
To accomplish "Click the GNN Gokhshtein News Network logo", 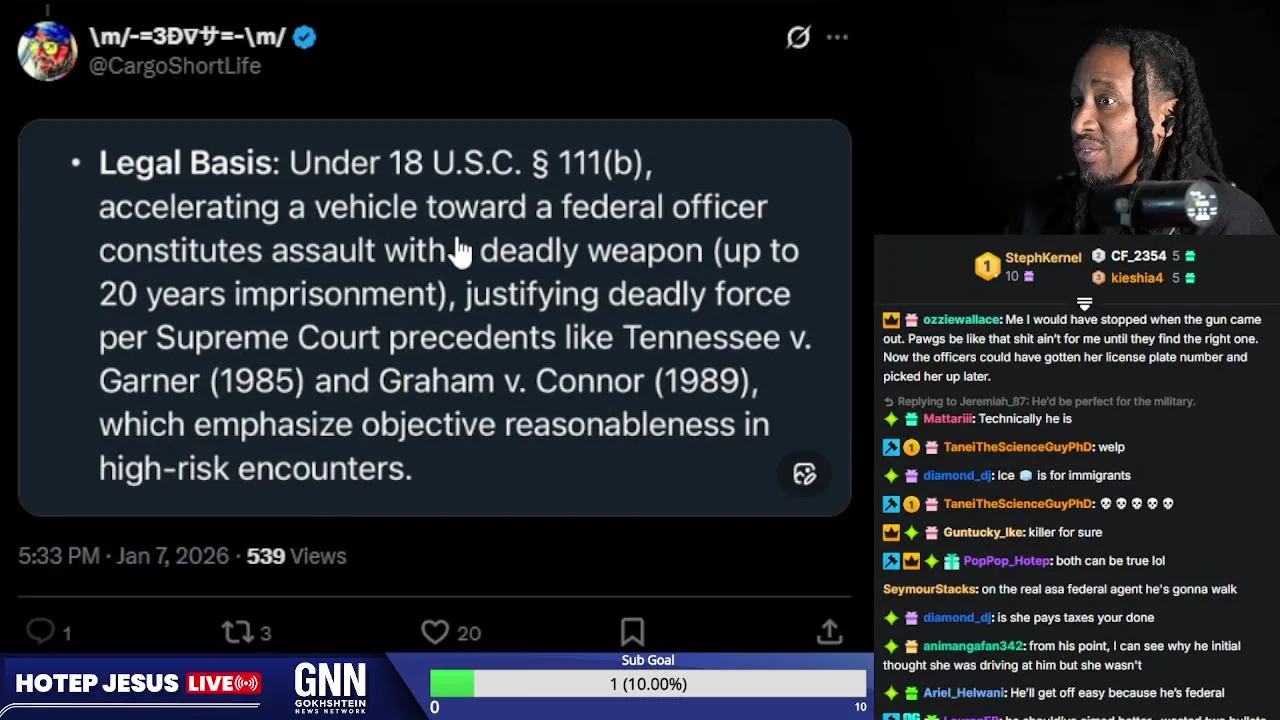I will click(x=330, y=688).
